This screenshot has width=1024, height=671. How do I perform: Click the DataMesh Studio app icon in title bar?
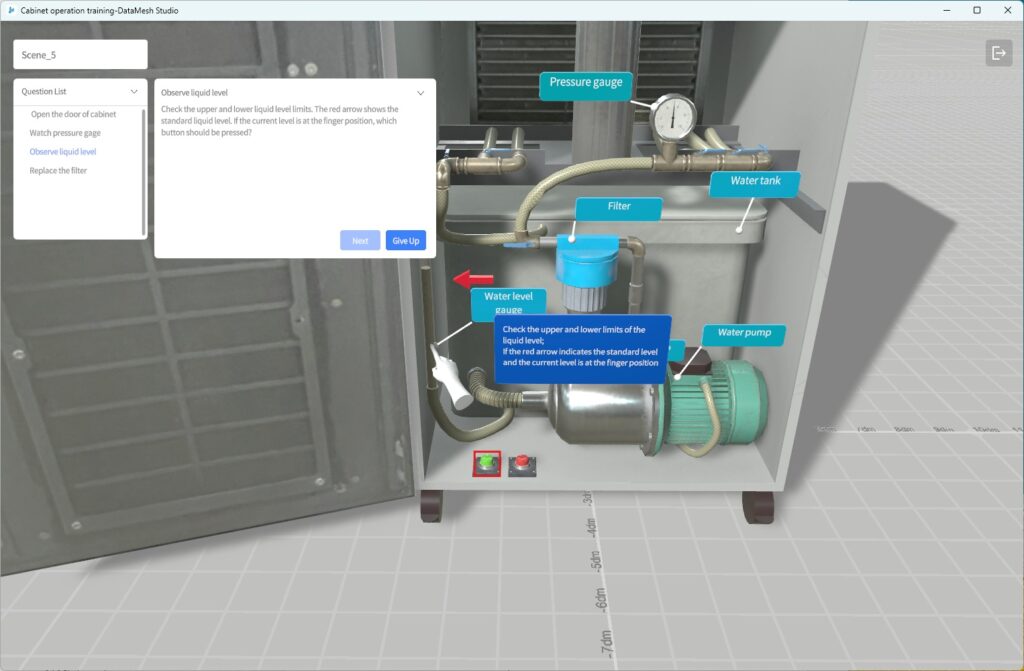pyautogui.click(x=10, y=9)
